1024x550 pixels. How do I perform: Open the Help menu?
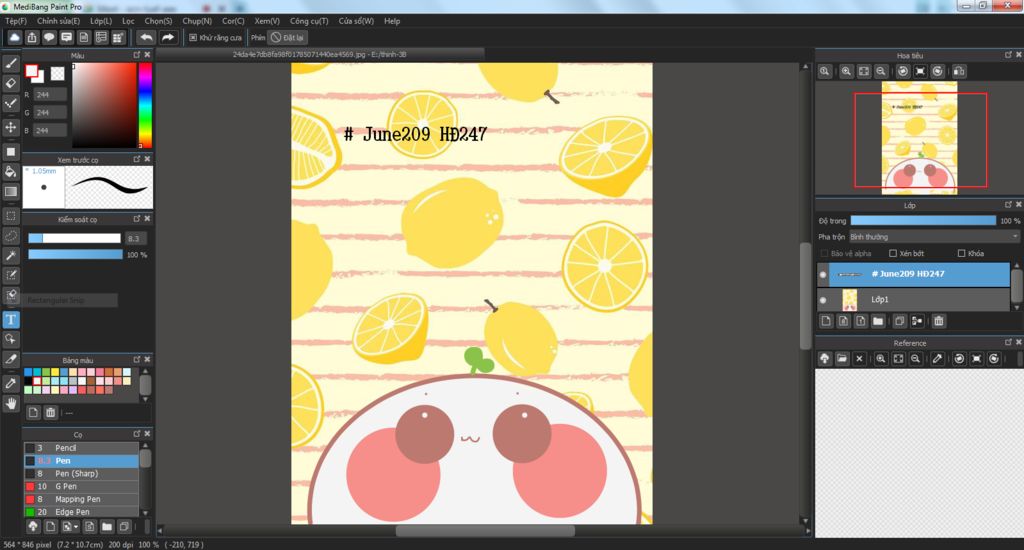(392, 21)
